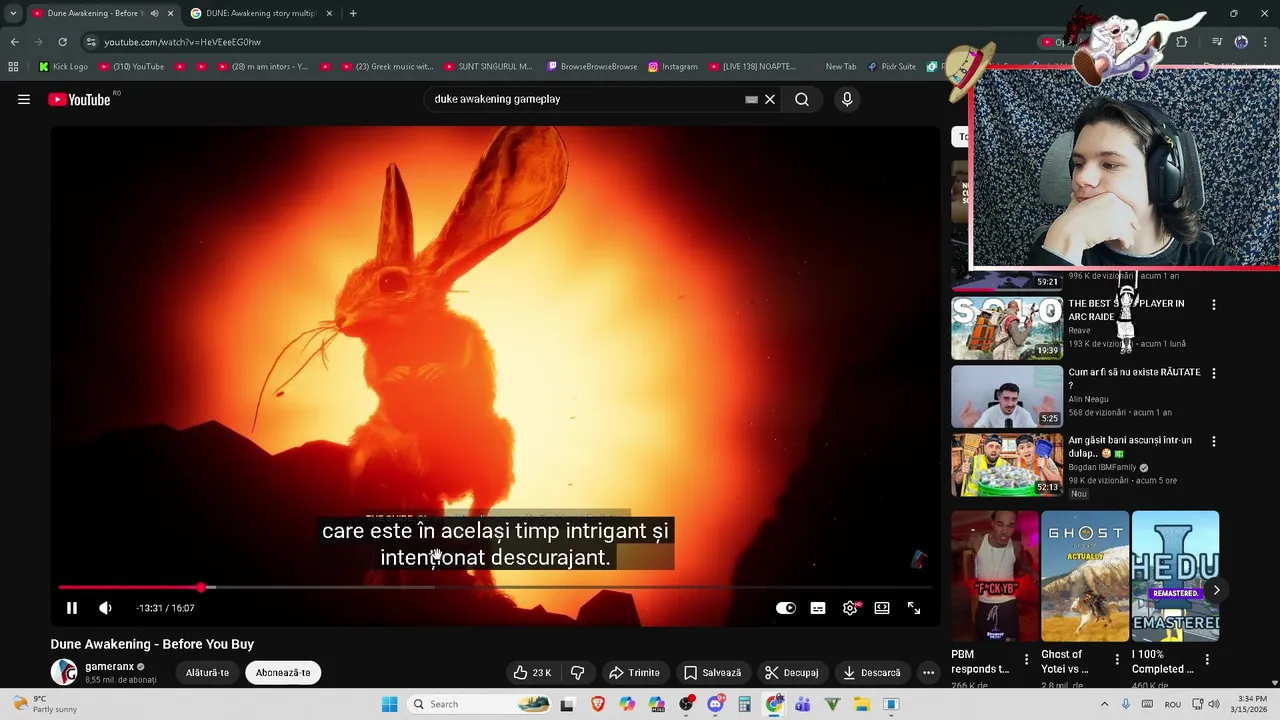1280x720 pixels.
Task: Open options for 'I 100% Completed' short
Action: (1207, 660)
